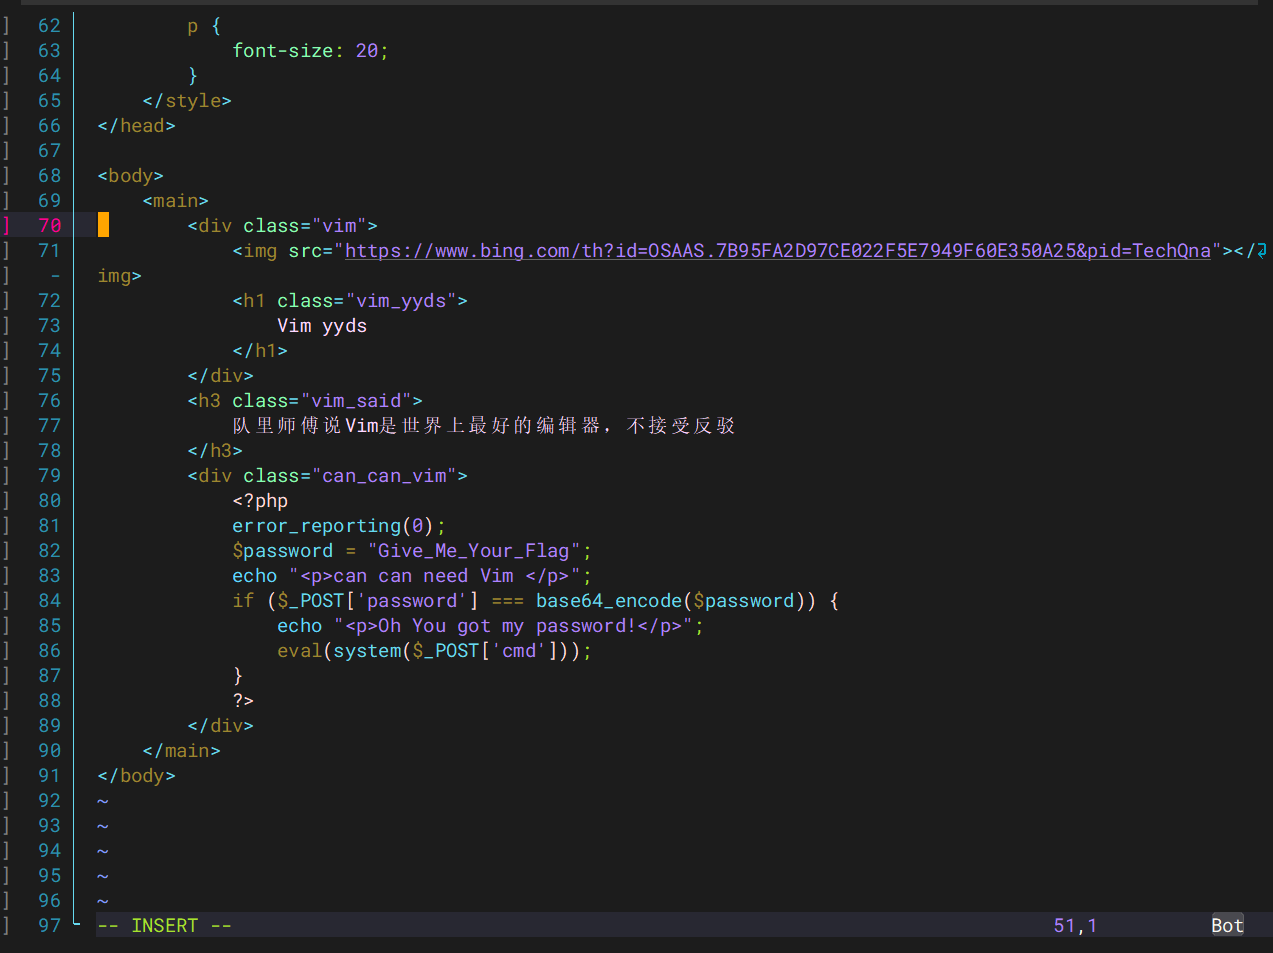Click the "Vim yyds" heading text

pyautogui.click(x=322, y=326)
